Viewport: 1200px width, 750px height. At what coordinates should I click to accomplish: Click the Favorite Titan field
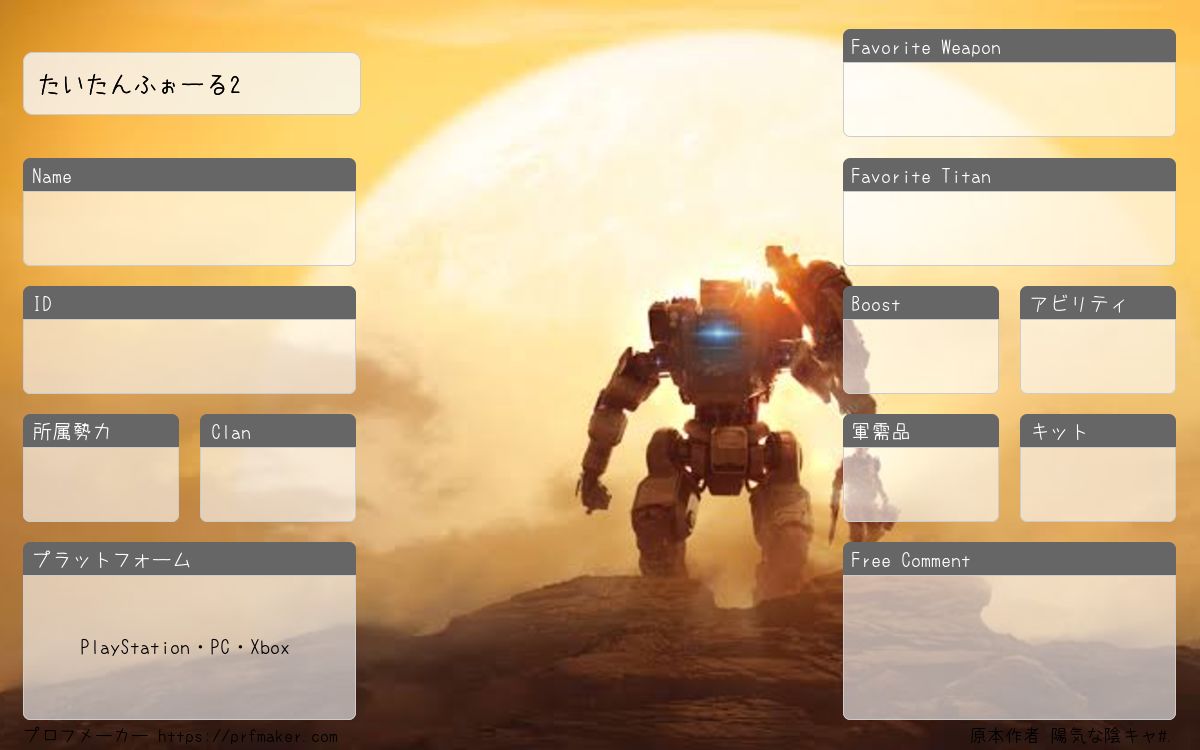pos(1009,228)
